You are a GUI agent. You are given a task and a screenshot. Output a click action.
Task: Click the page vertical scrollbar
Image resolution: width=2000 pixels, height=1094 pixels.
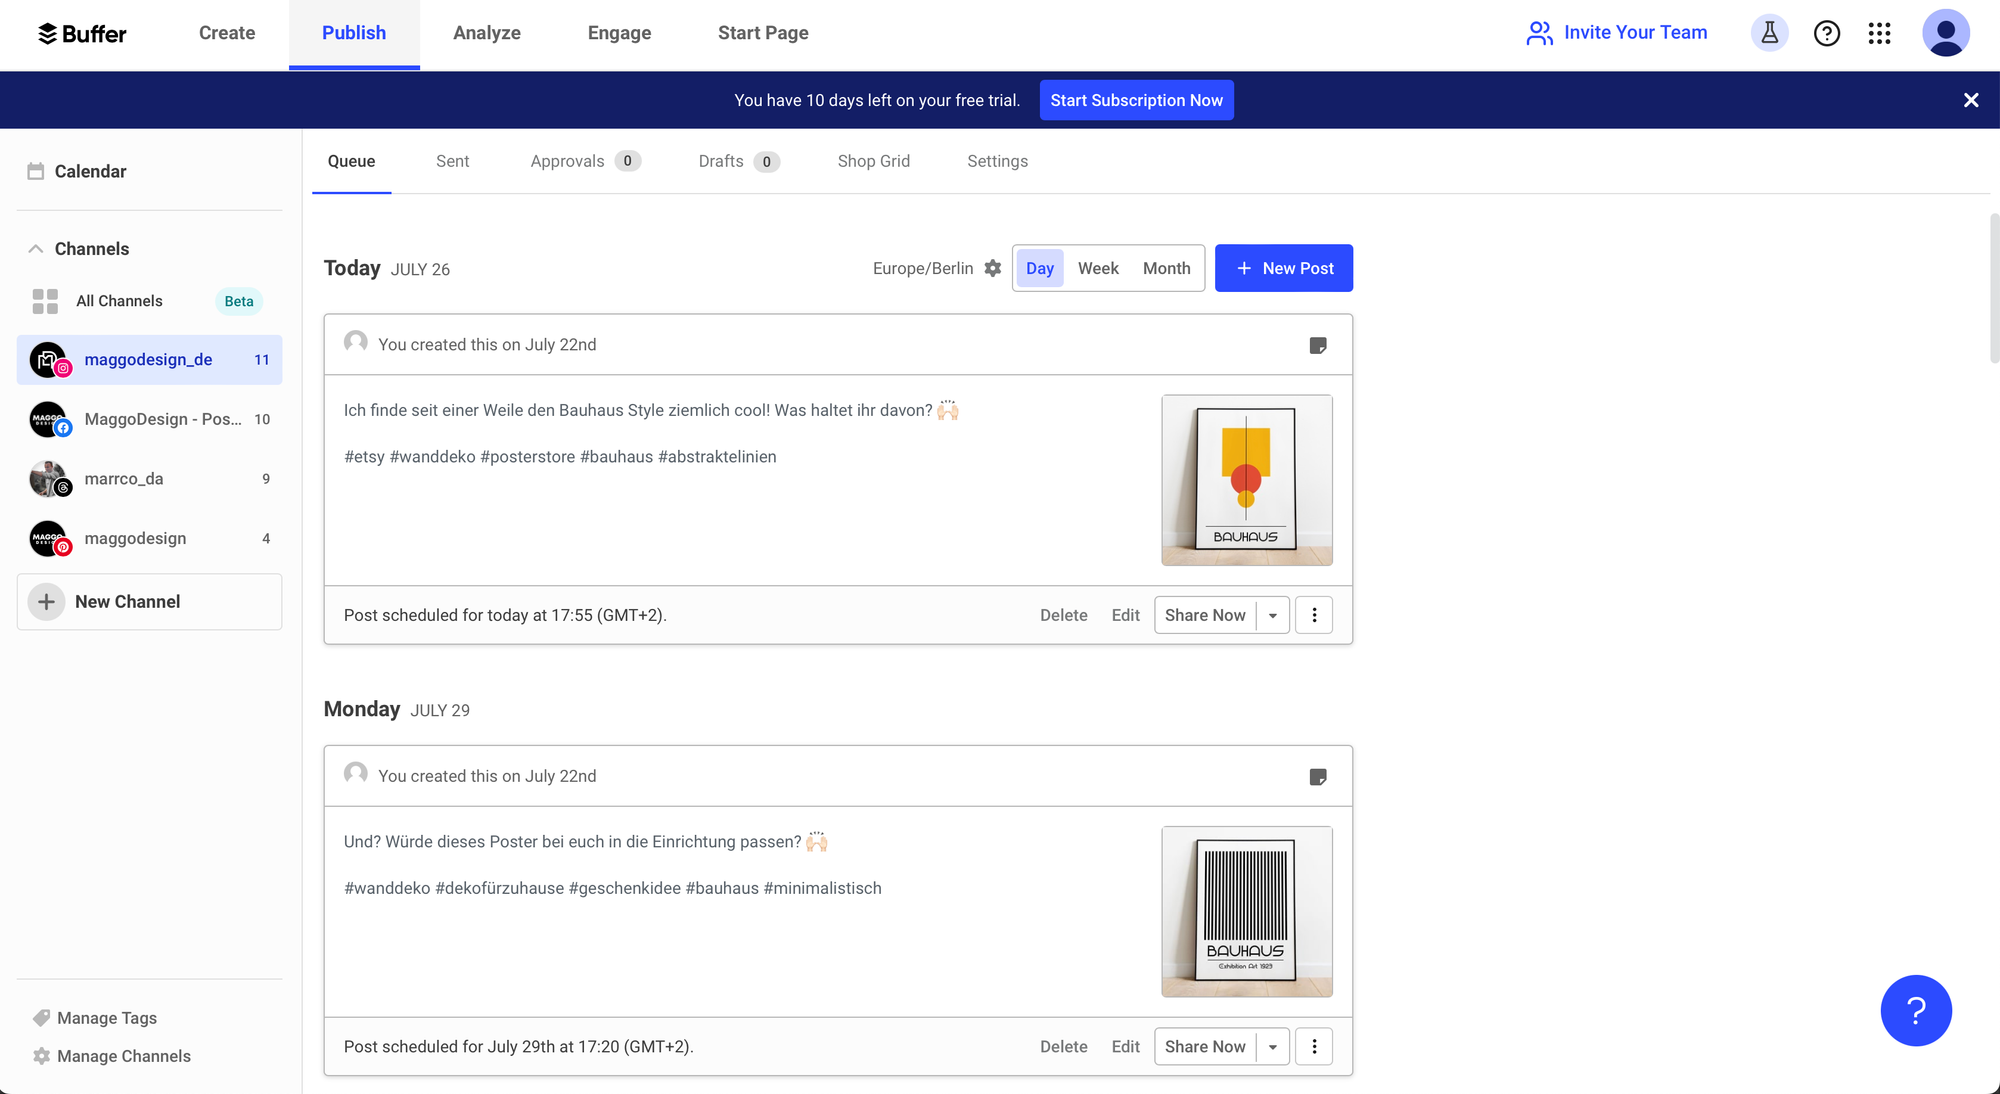[1993, 288]
